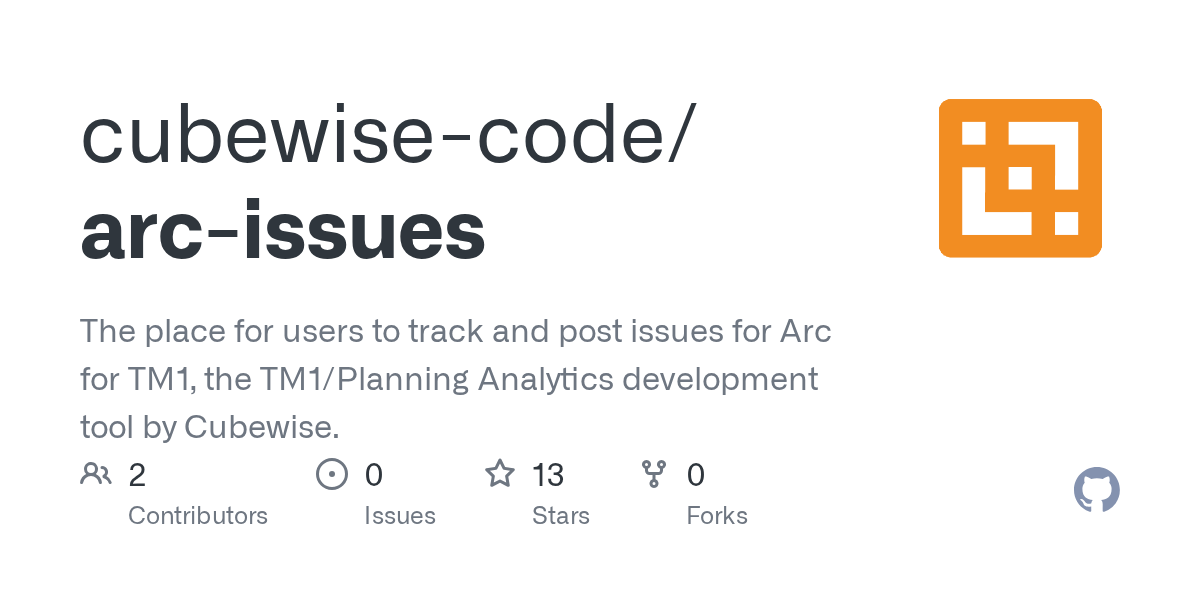Click the stars count number 13

tap(548, 474)
